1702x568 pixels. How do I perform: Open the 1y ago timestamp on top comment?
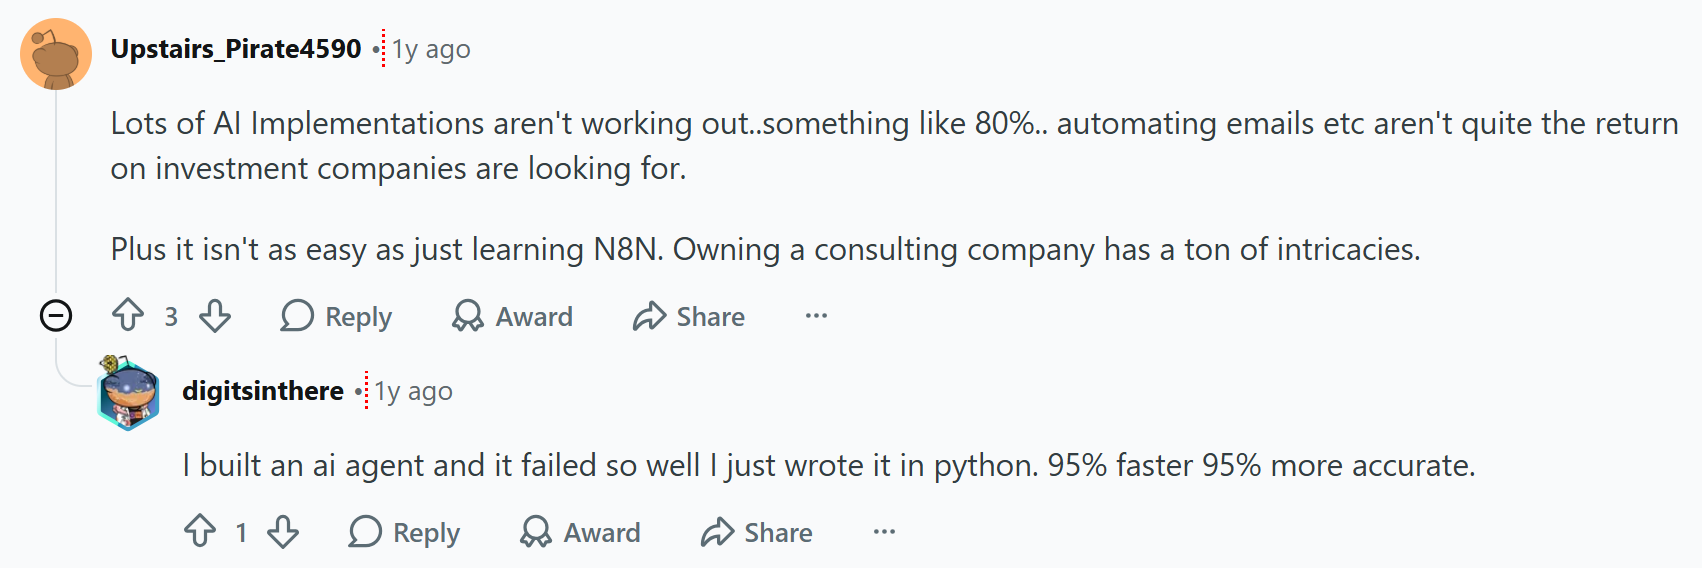point(431,49)
